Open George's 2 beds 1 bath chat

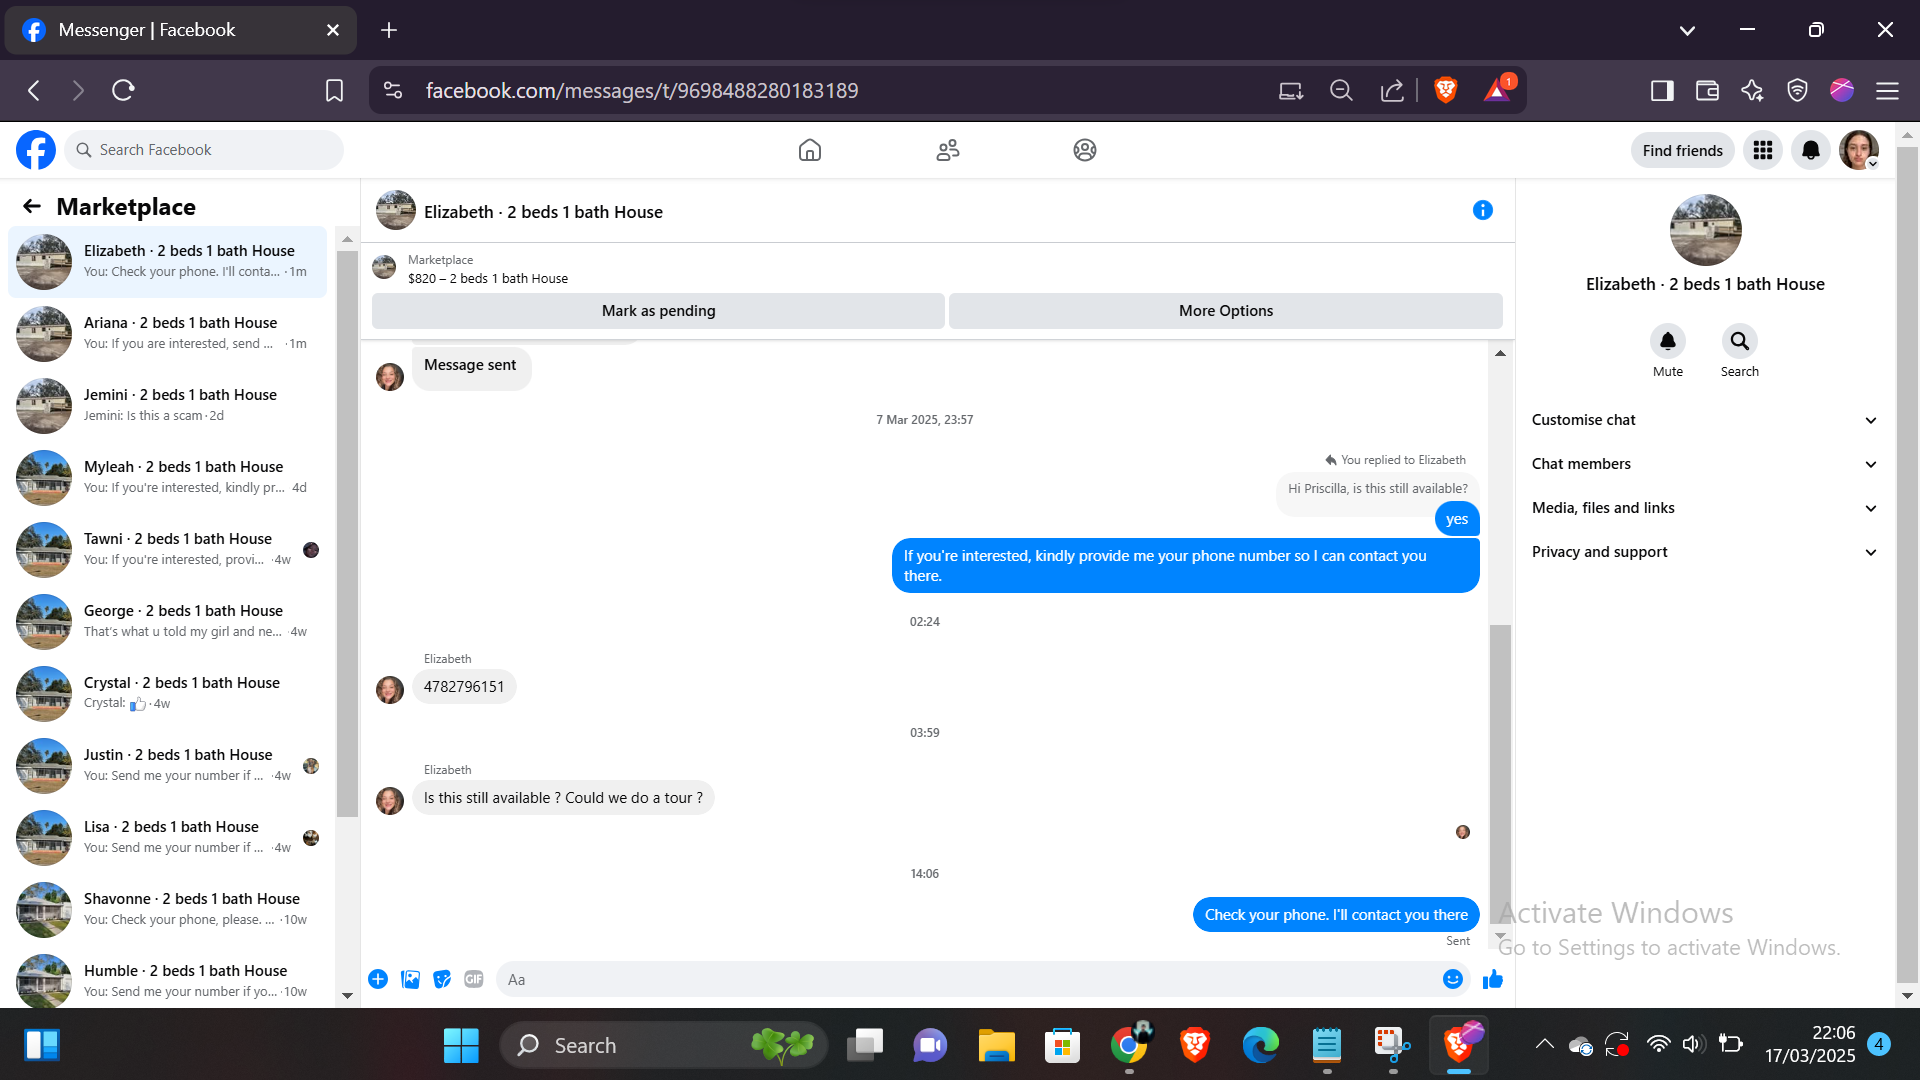167,622
